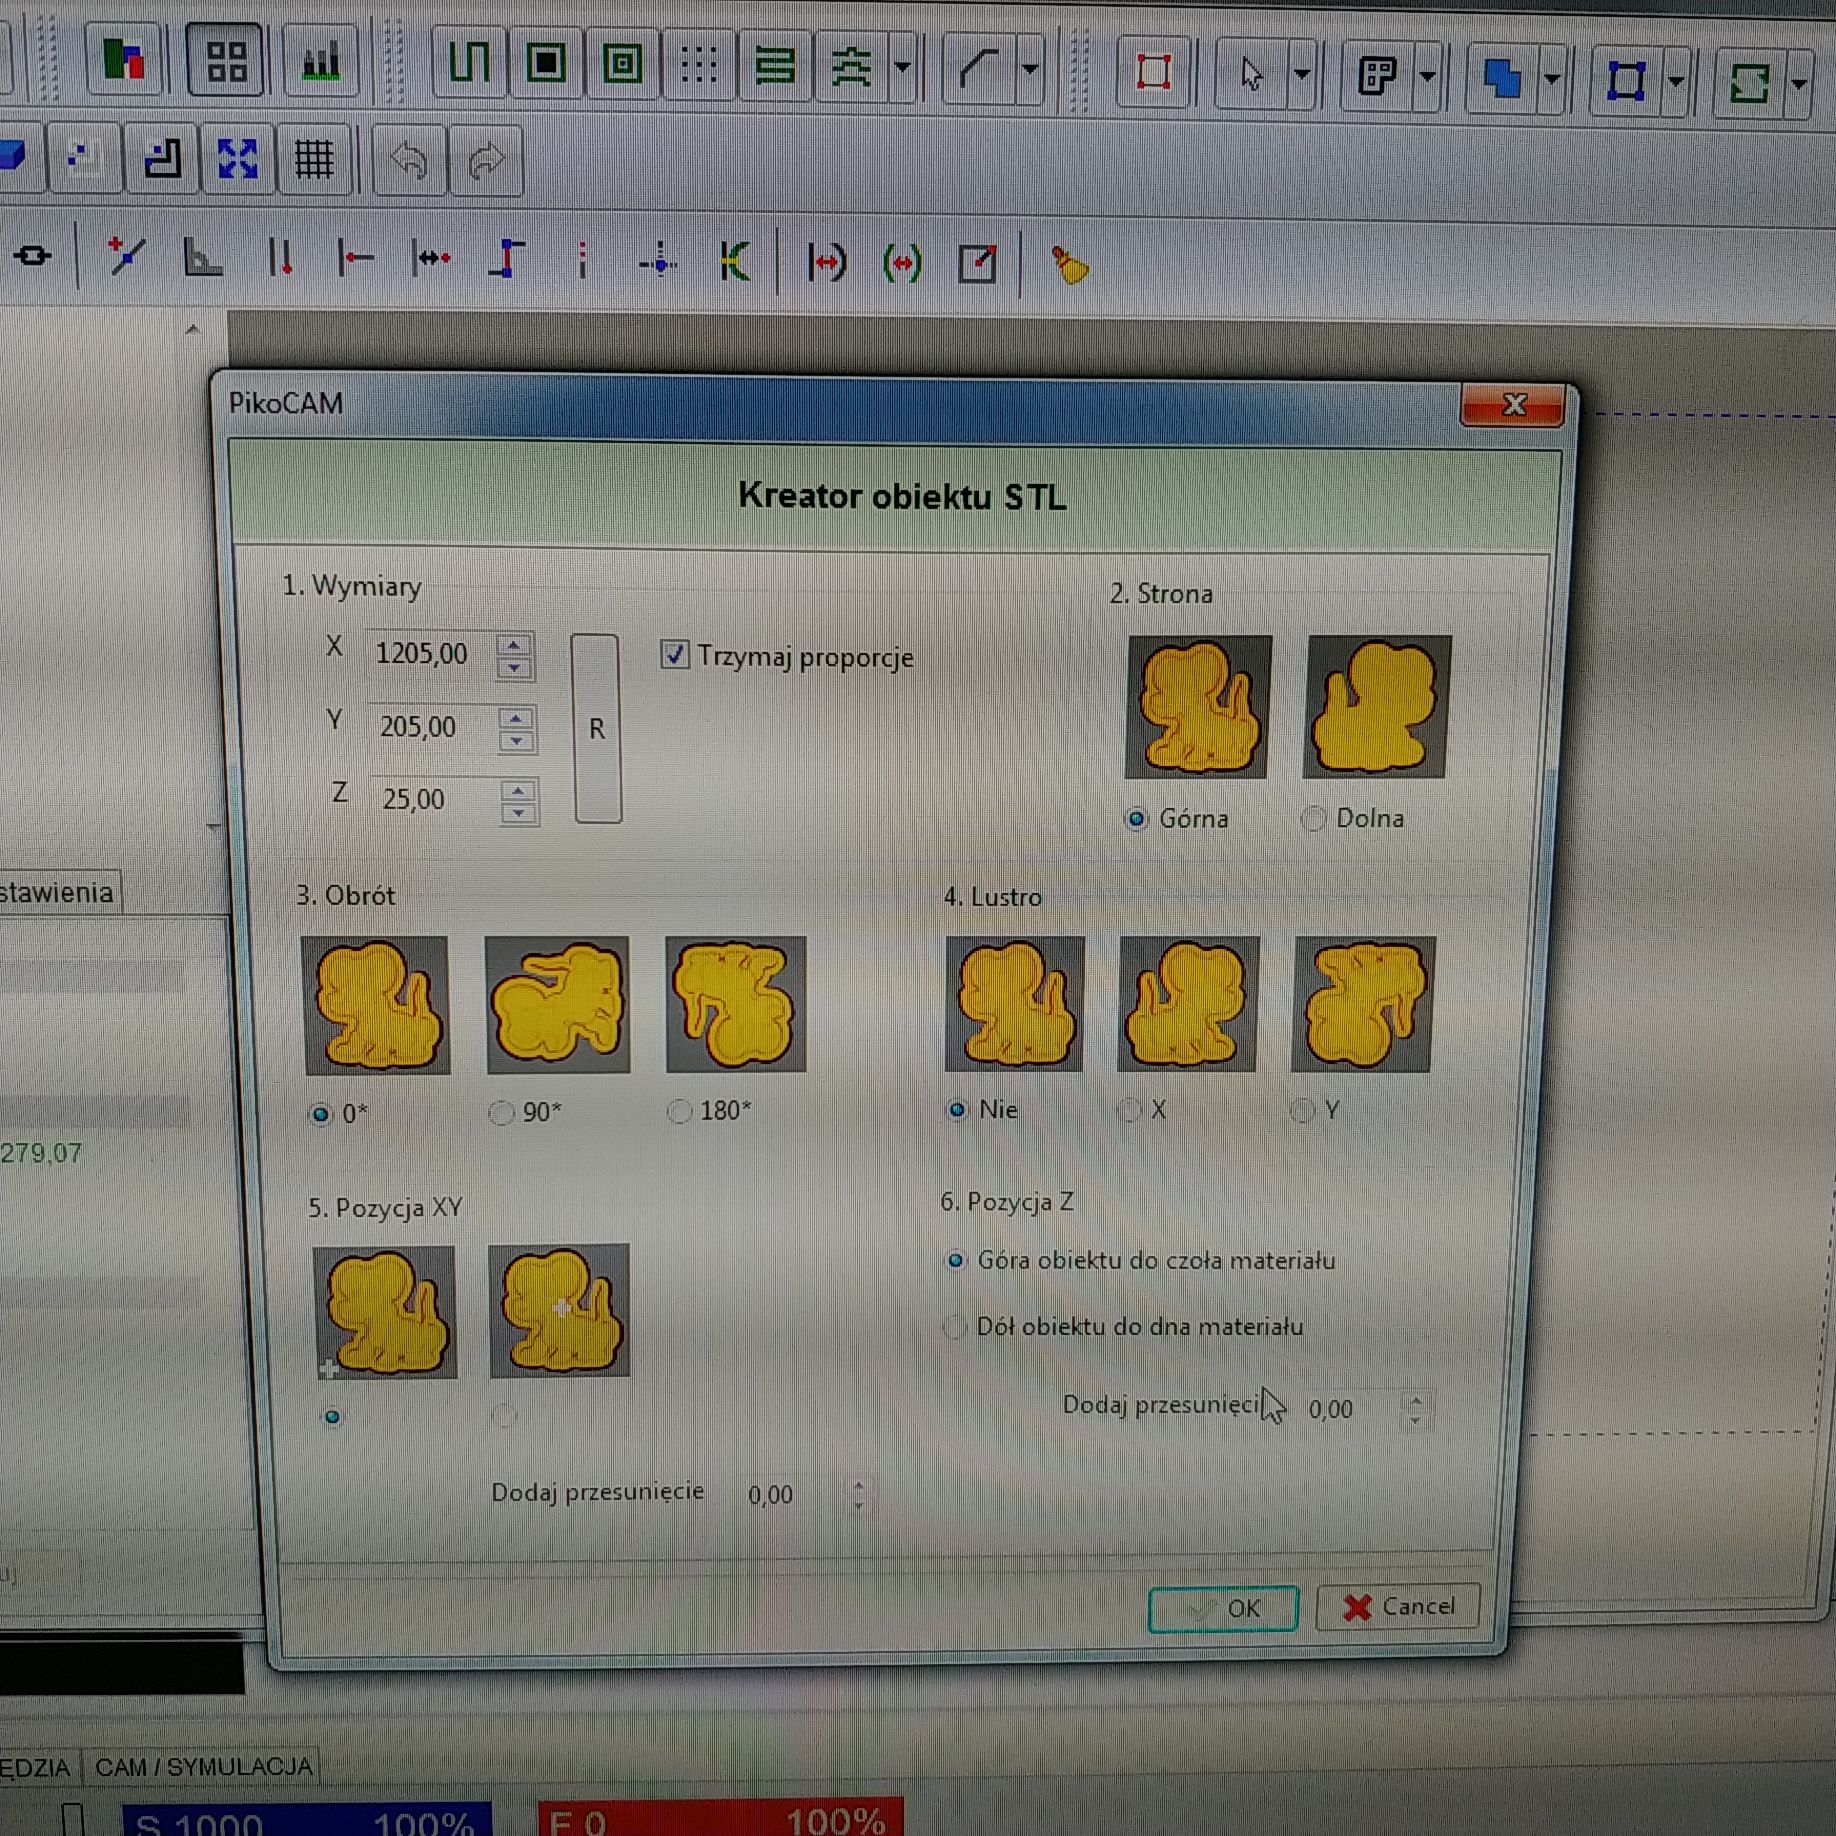The height and width of the screenshot is (1836, 1836).
Task: Adjust the red F 0 feed rate bar
Action: pos(720,1817)
